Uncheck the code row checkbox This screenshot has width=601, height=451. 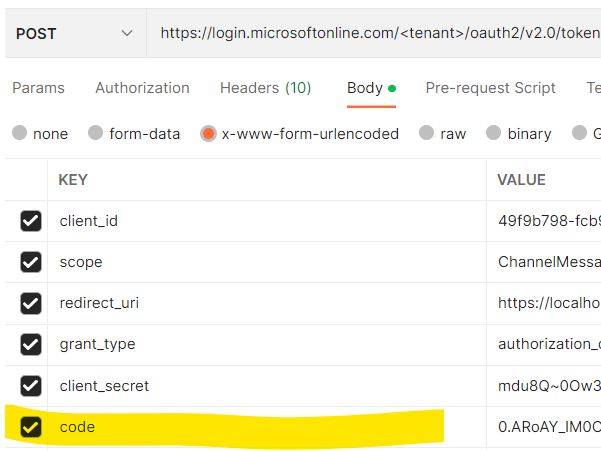click(31, 427)
